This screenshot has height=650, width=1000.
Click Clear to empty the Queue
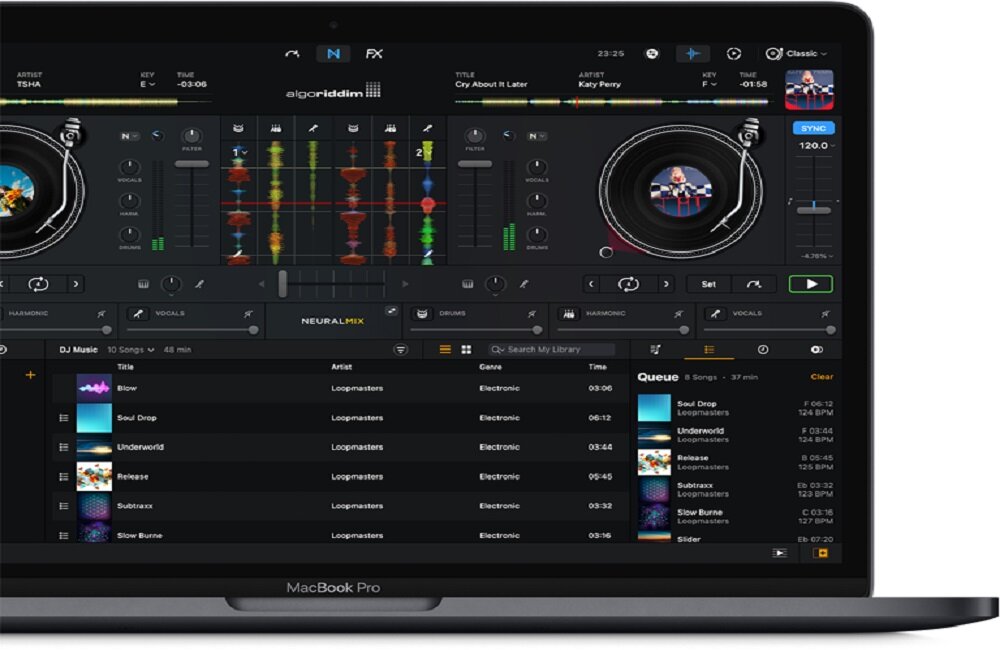[822, 376]
